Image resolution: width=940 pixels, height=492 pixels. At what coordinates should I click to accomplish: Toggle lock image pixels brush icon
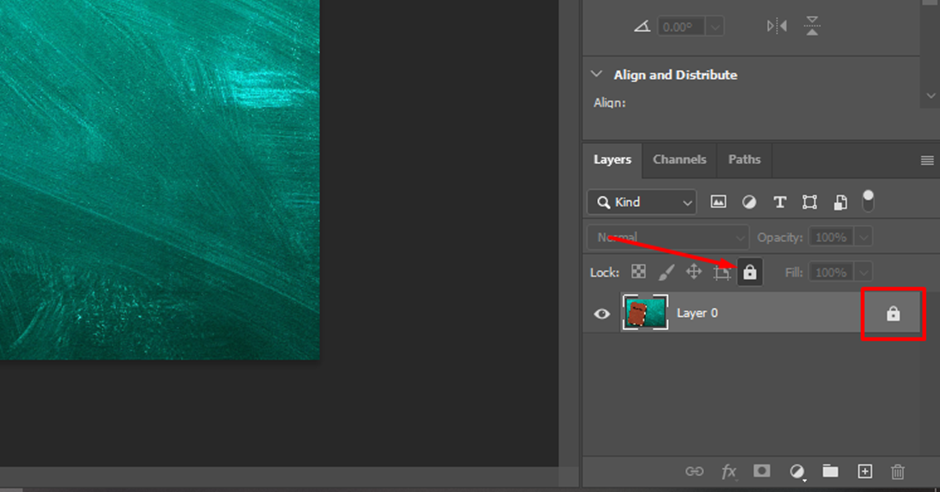click(666, 272)
